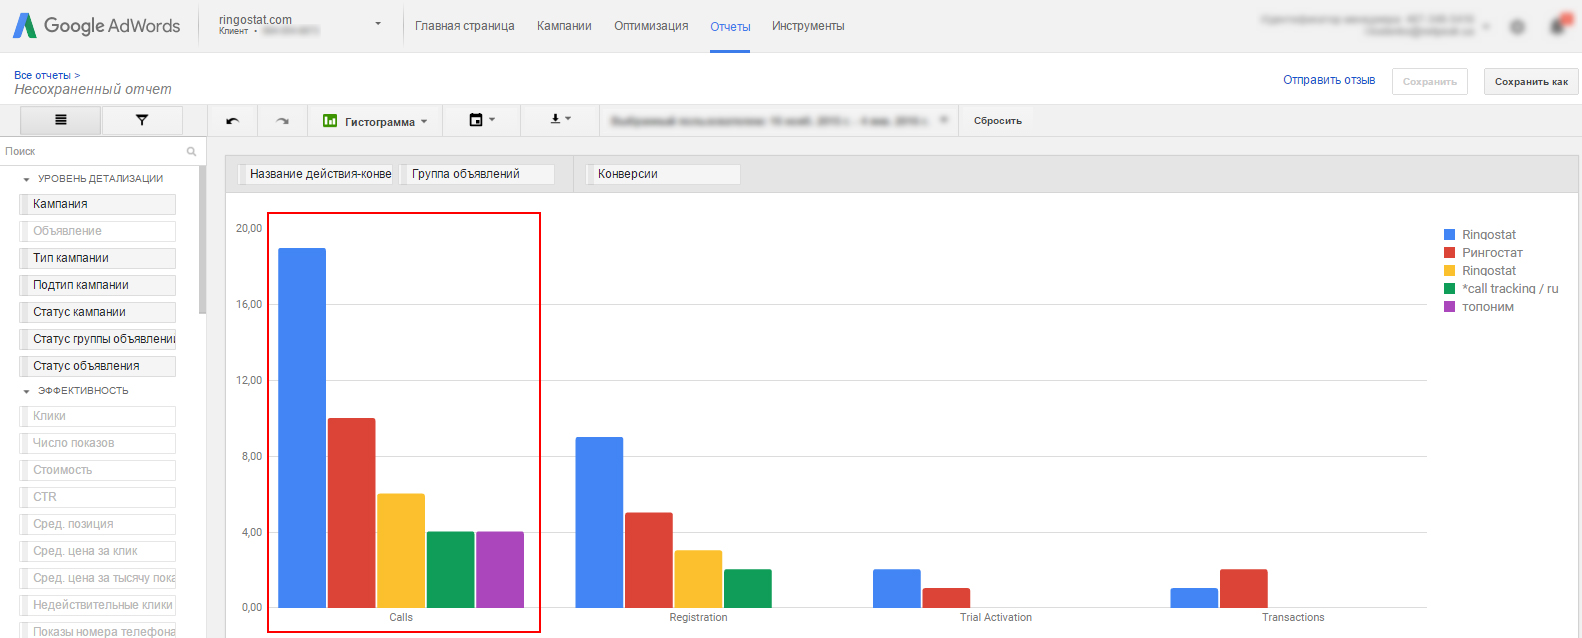1582x638 pixels.
Task: Select the Статус группы объявлений field
Action: click(98, 339)
